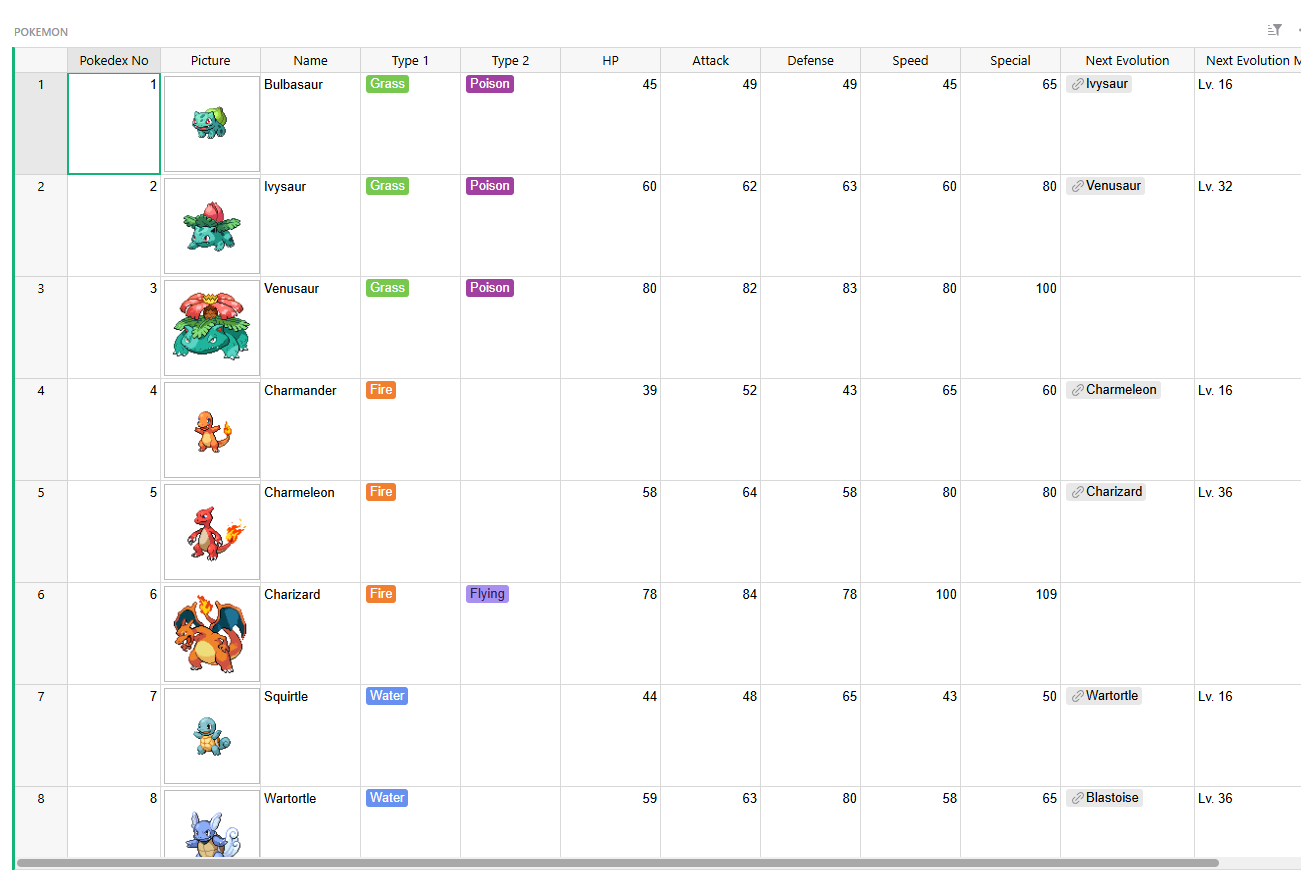
Task: Click the horizontal scrollbar at the table bottom
Action: [618, 863]
